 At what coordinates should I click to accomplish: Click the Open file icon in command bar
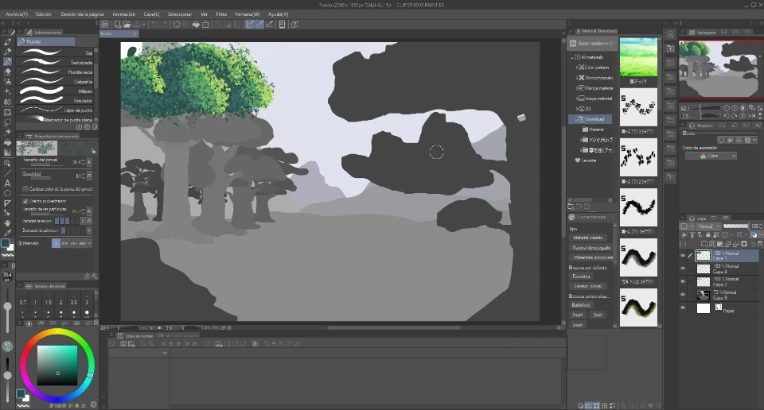click(x=127, y=24)
